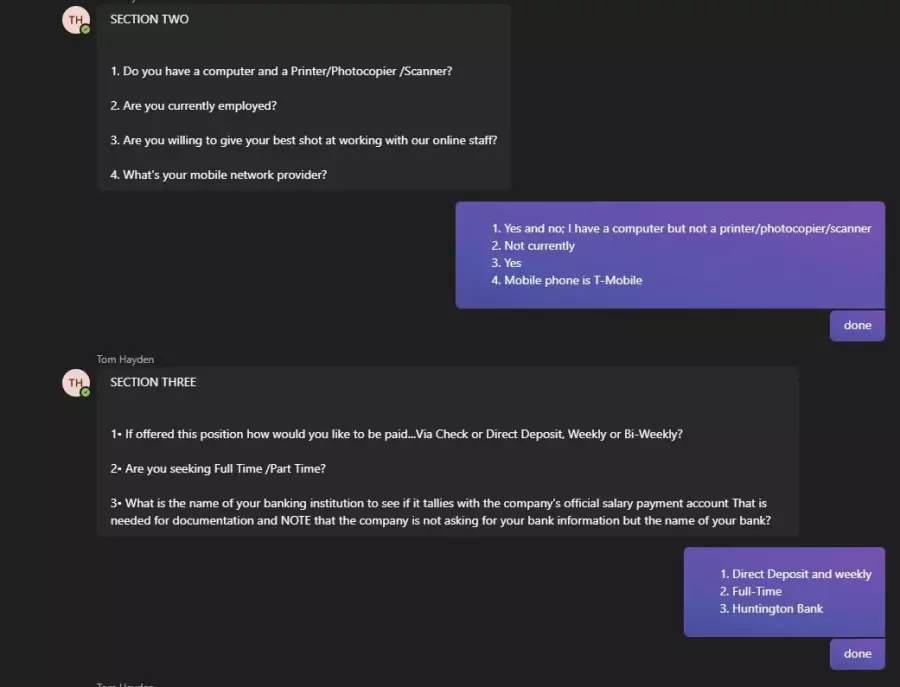Select the Check or Direct Deposit question
The width and height of the screenshot is (900, 687).
[397, 434]
